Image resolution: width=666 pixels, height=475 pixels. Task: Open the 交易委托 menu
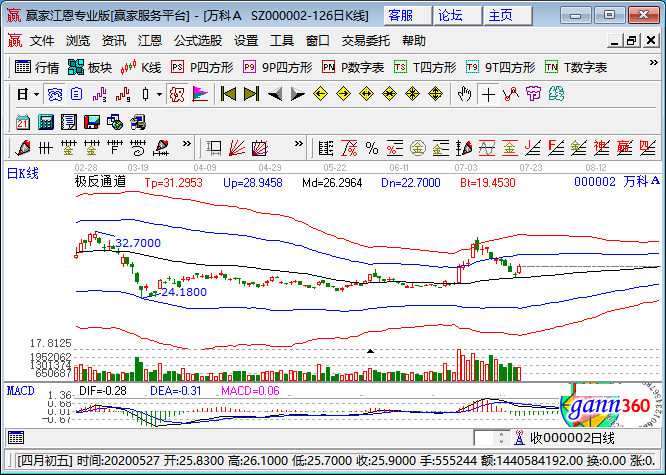pos(365,41)
